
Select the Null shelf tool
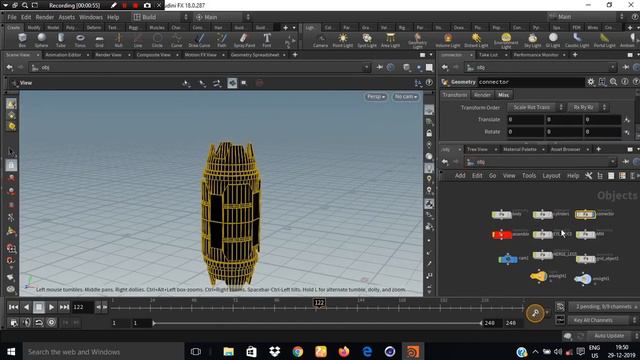[x=118, y=40]
